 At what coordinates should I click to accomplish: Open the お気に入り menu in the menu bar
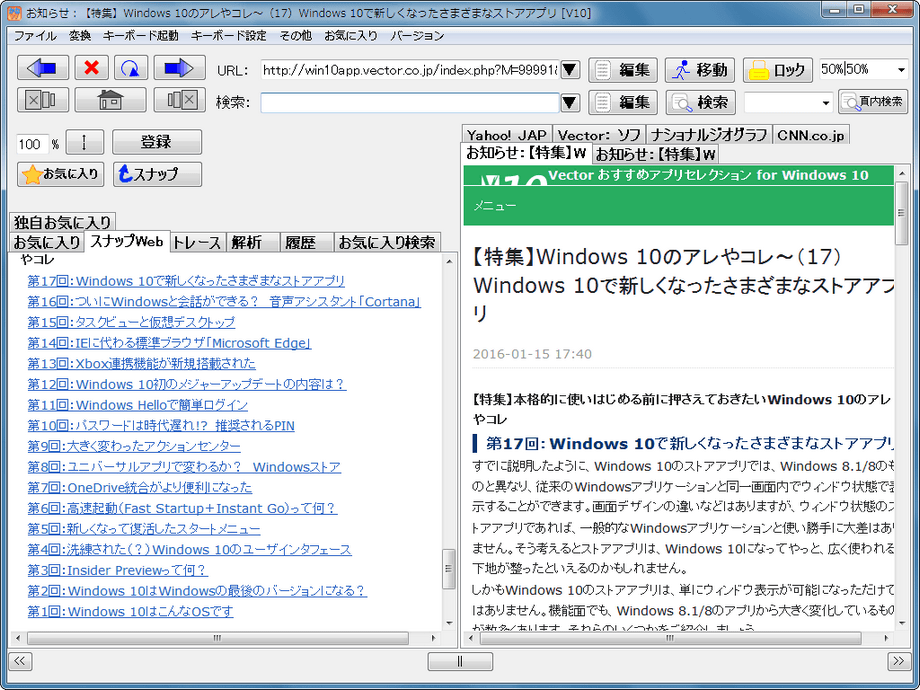click(351, 36)
